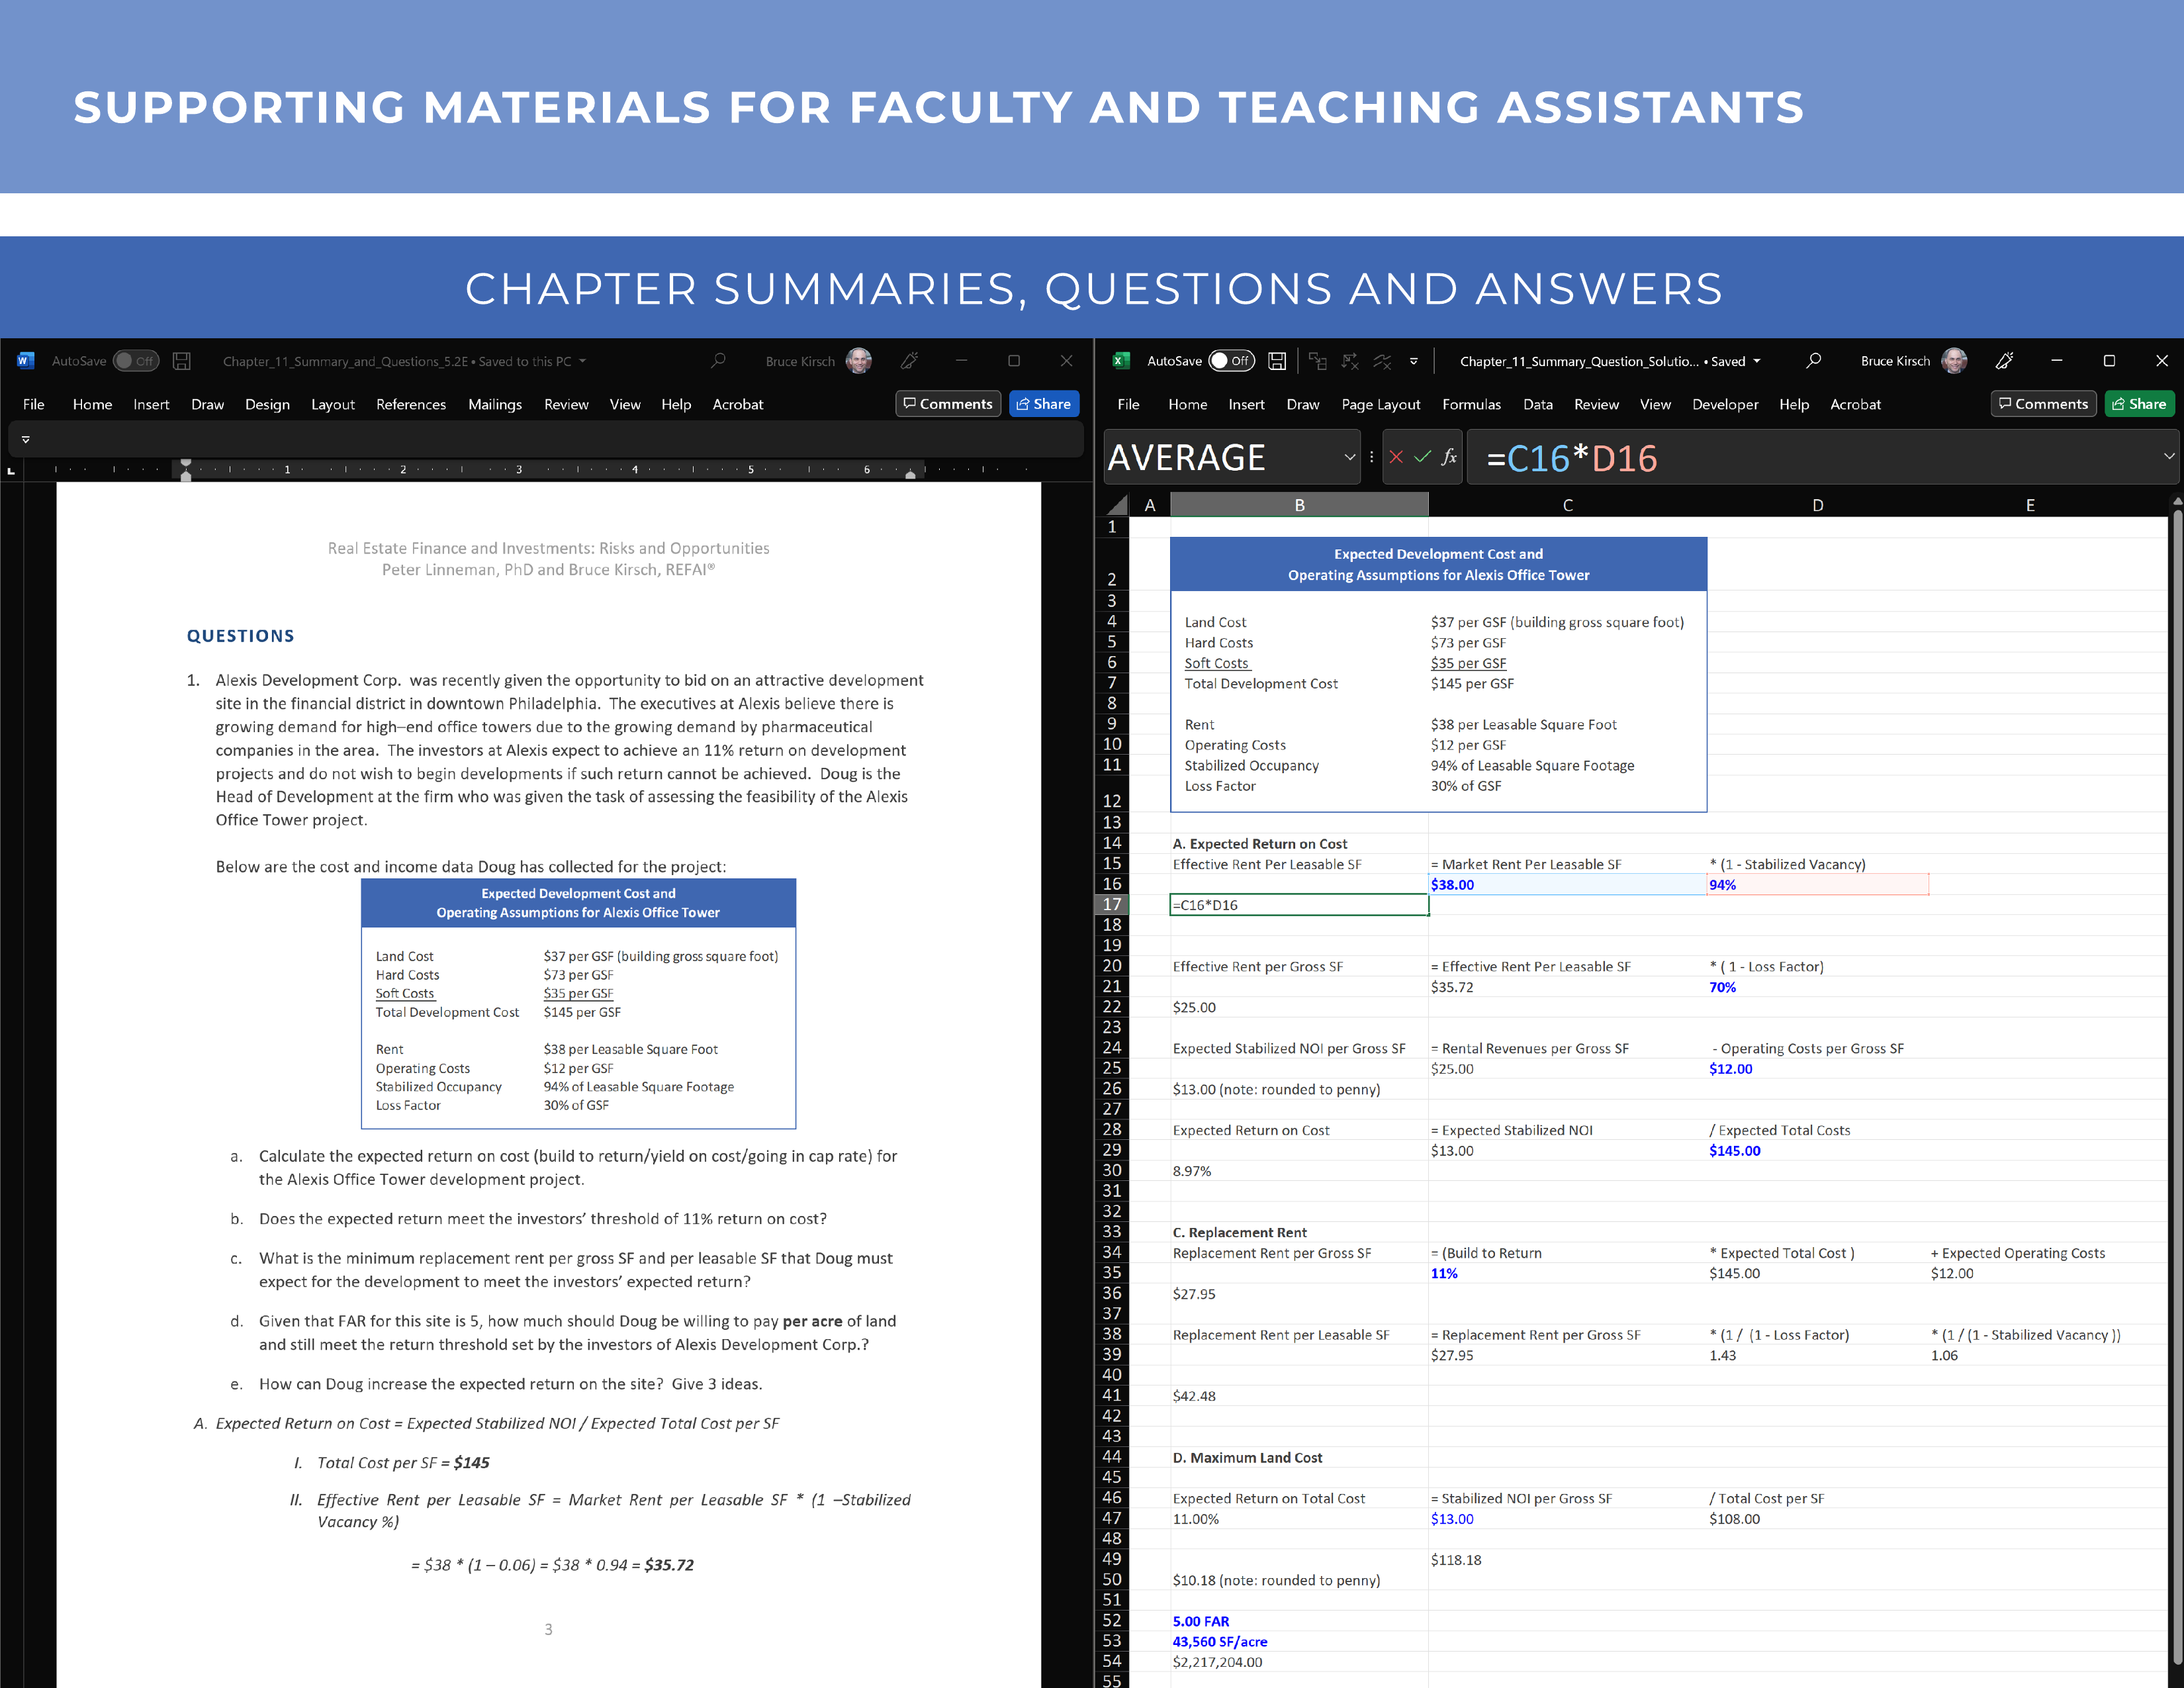Click coming-soon megaphone icon in Word
Screen dimensions: 2184x1688
[909, 361]
